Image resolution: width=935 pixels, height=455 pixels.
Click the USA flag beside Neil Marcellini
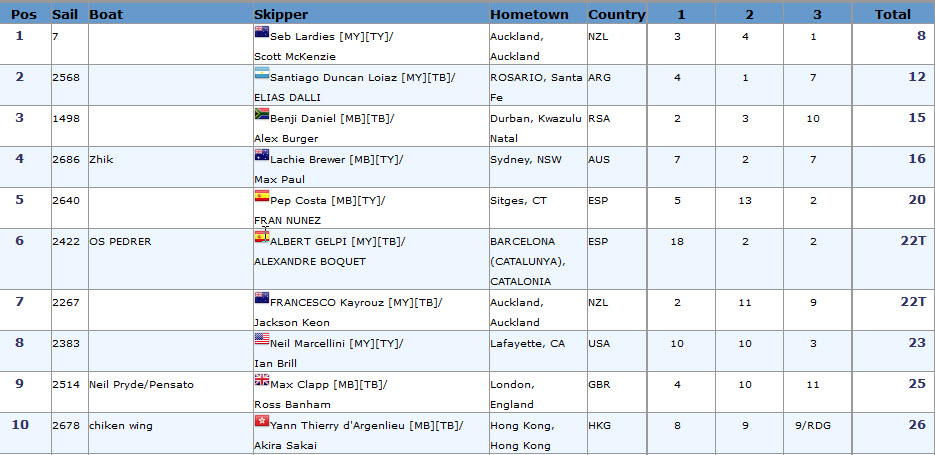(262, 339)
